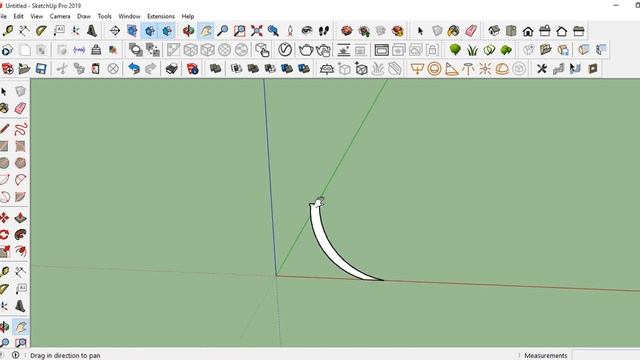Select the Scale tool
This screenshot has height=360, width=640.
[4, 251]
